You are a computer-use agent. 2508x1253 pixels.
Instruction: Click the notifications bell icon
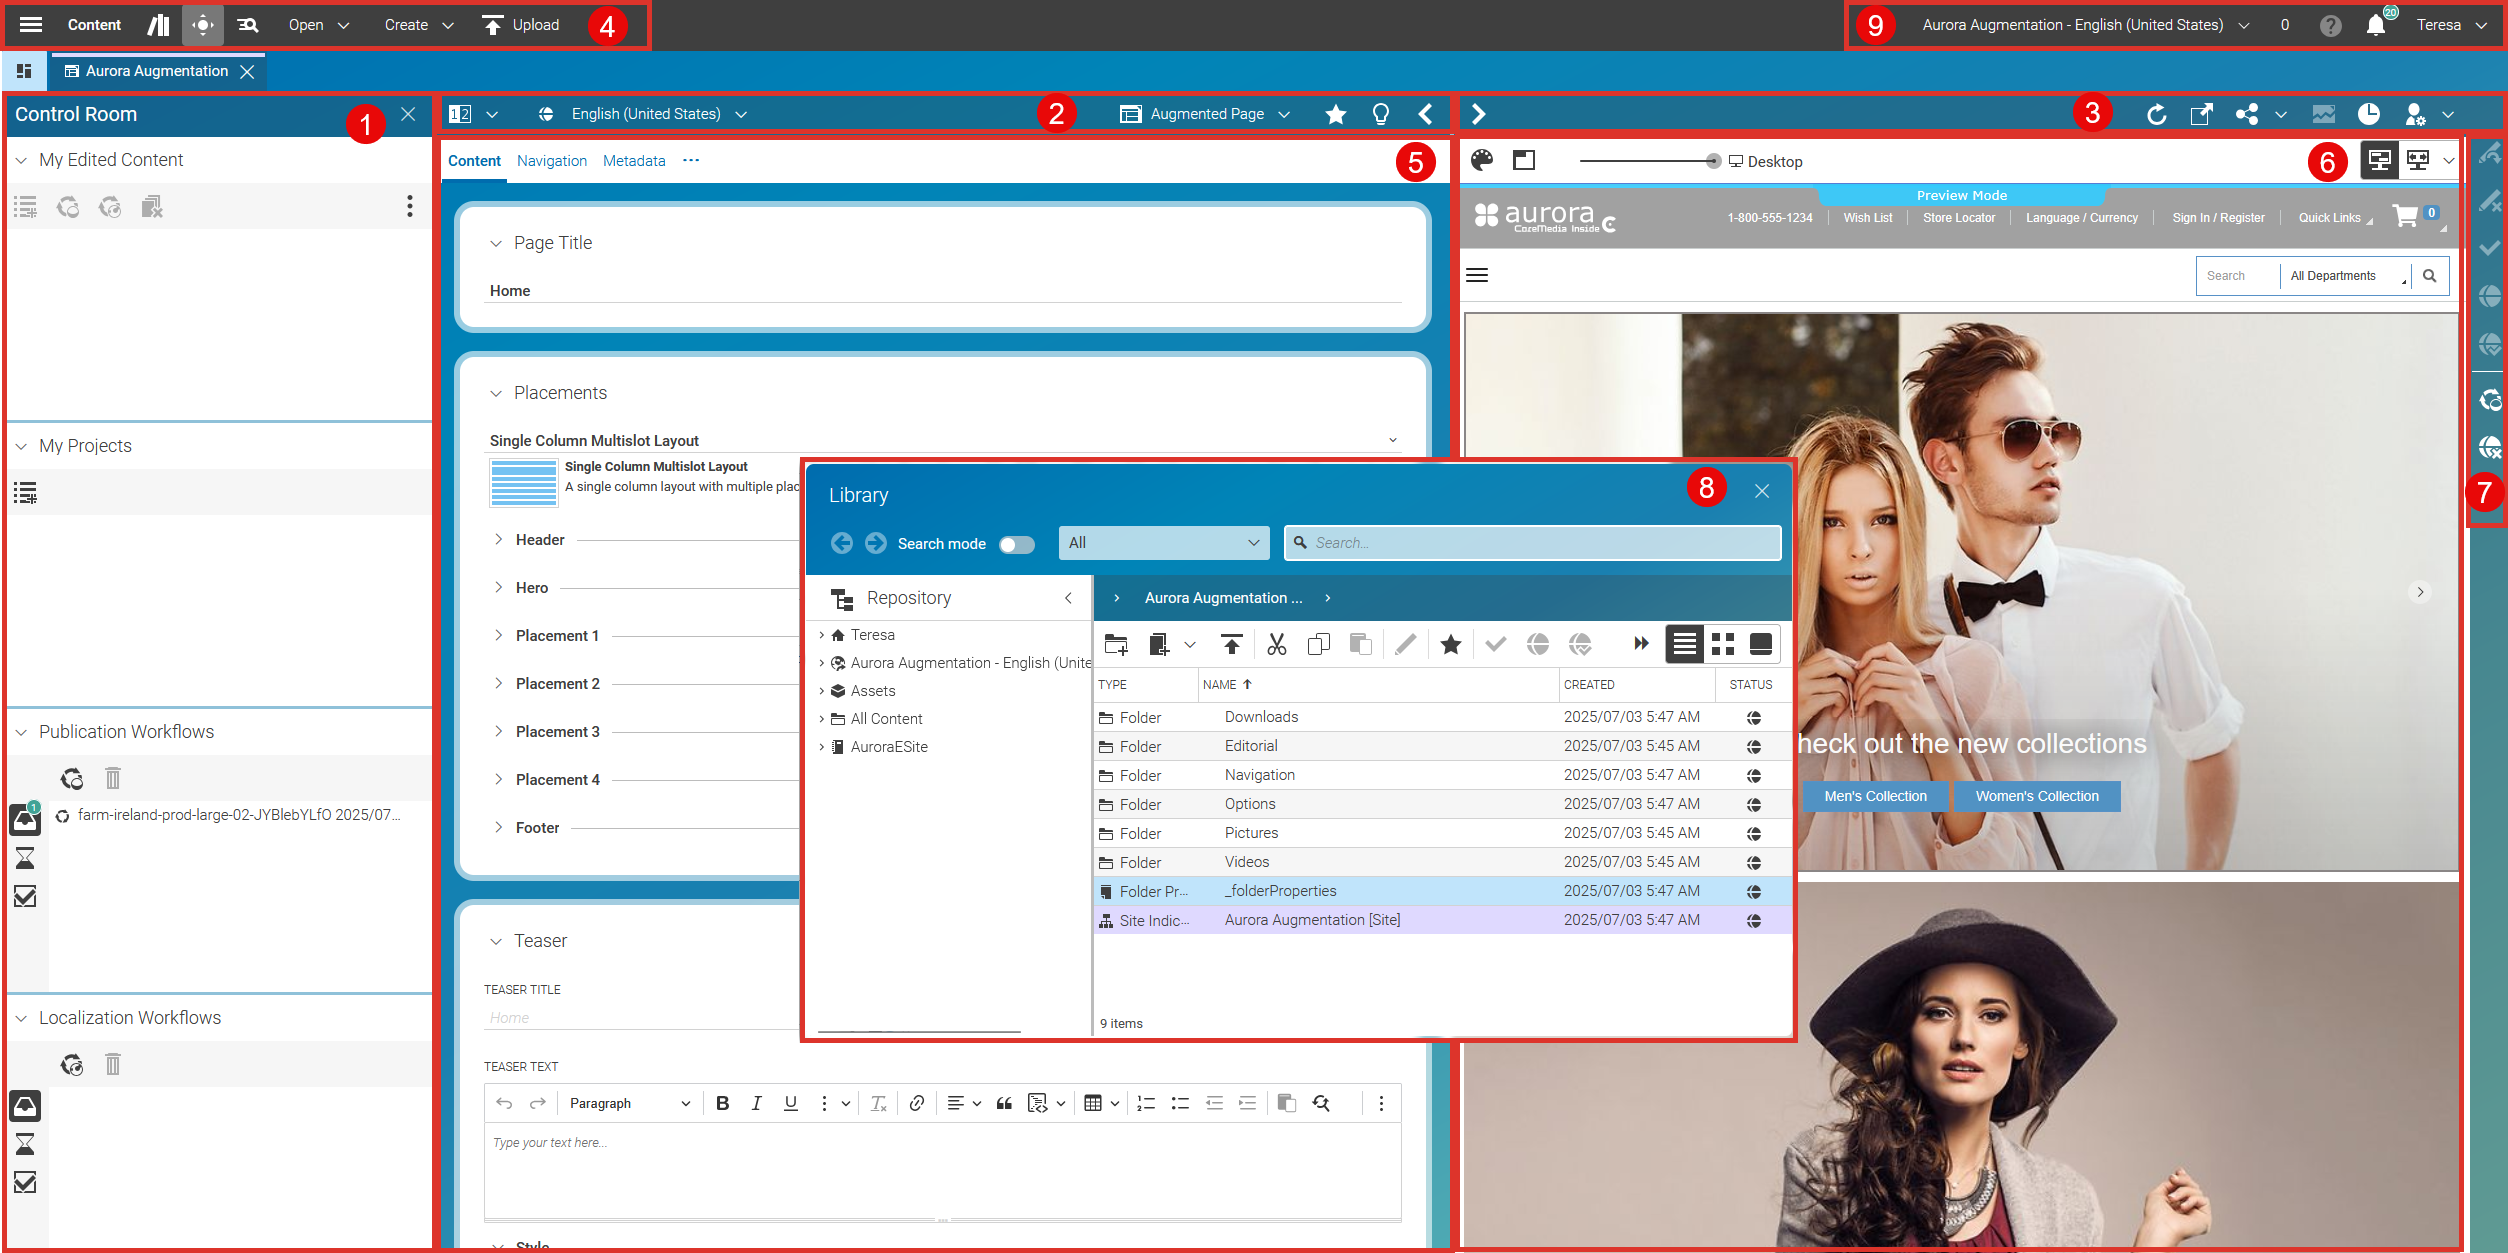[x=2375, y=25]
